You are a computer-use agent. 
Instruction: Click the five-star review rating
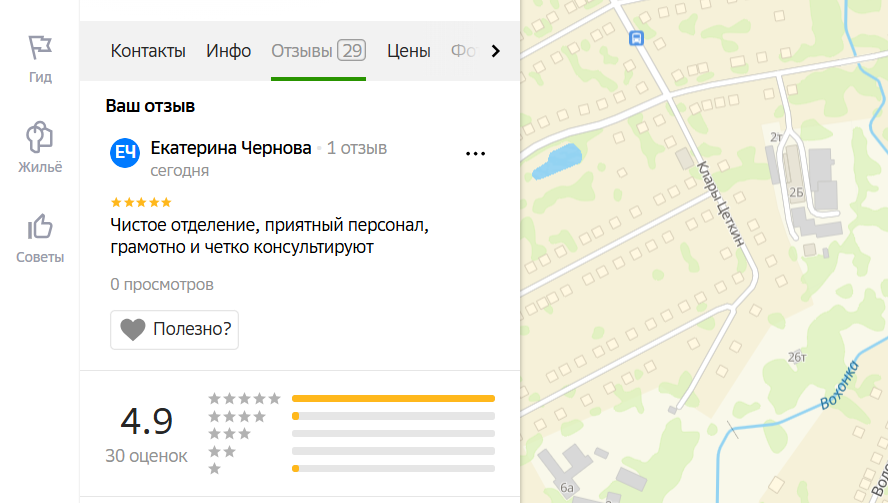click(141, 202)
